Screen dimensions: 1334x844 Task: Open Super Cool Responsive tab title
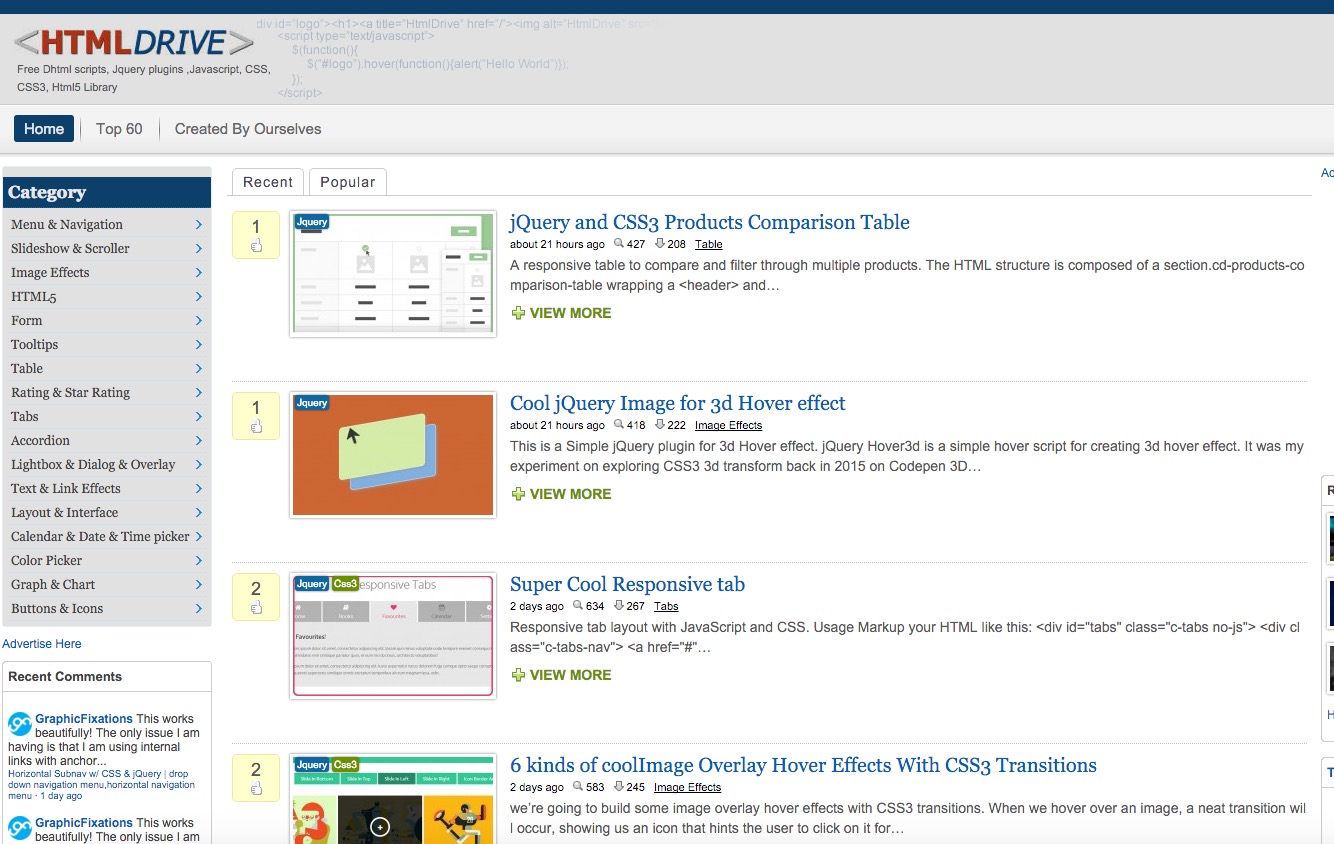pos(627,584)
